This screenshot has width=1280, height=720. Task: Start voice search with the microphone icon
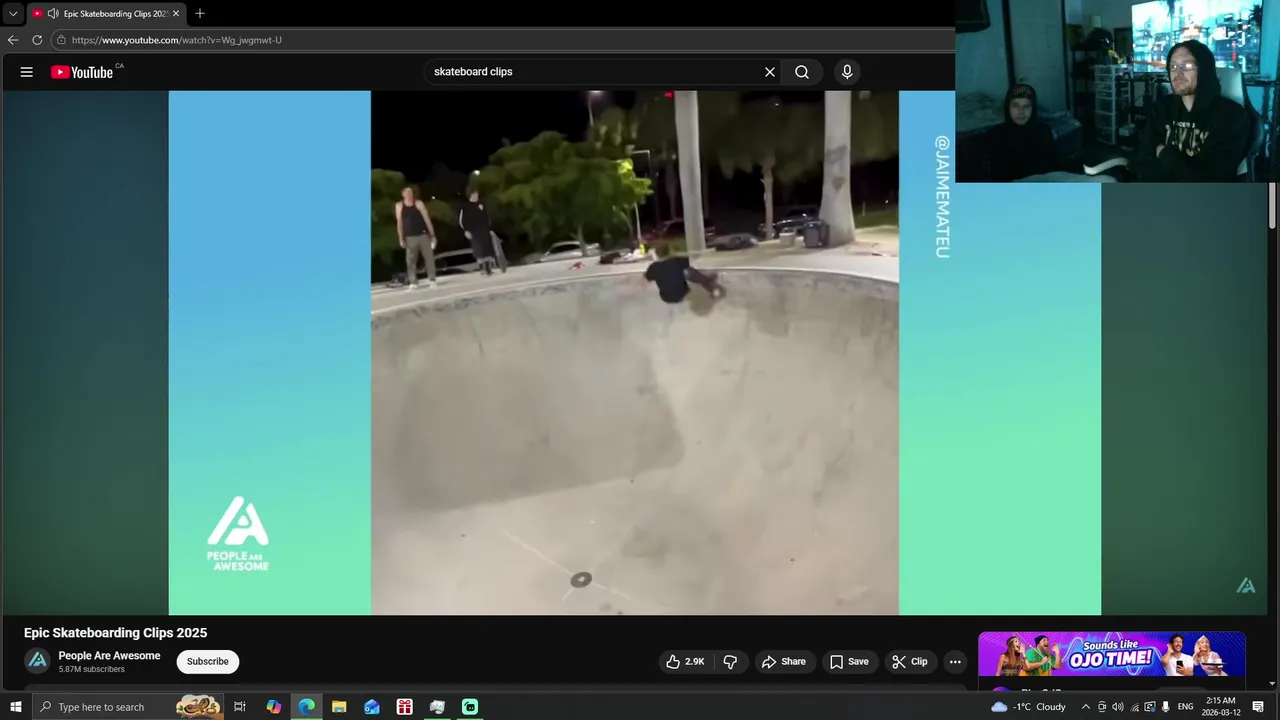click(847, 72)
